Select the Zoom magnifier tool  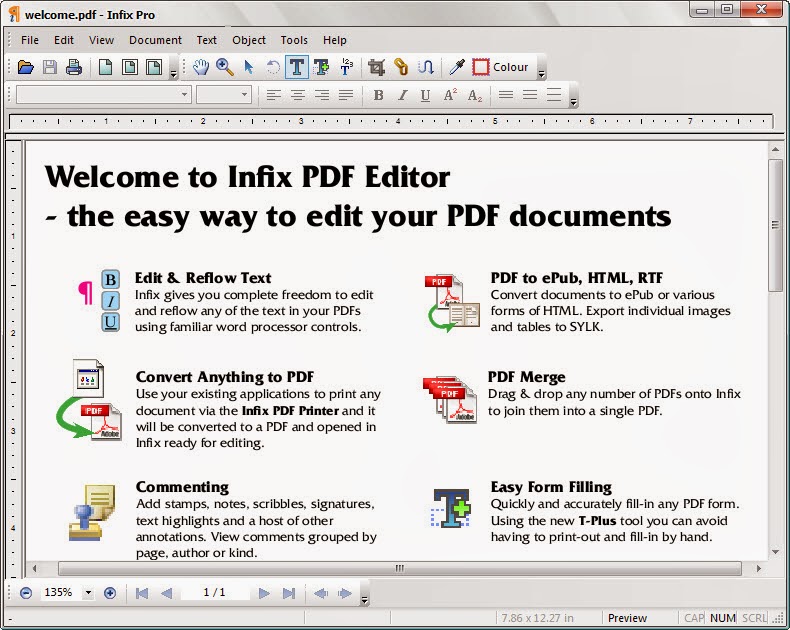pos(224,67)
